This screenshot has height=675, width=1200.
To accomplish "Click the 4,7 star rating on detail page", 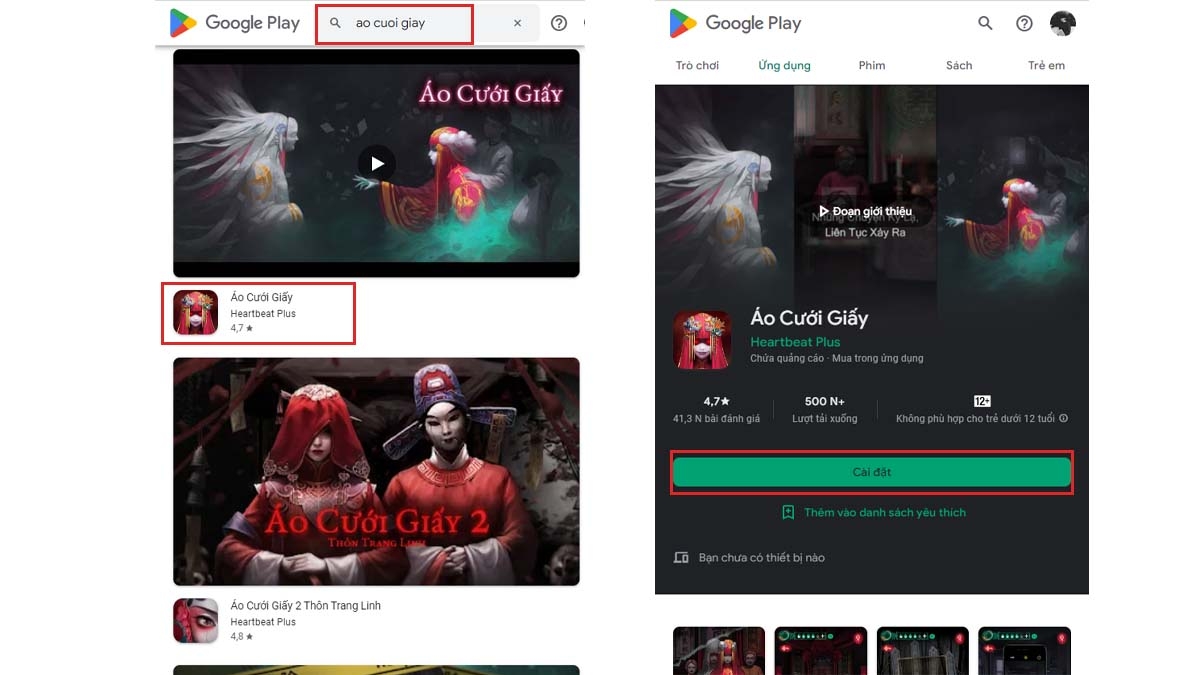I will coord(716,401).
